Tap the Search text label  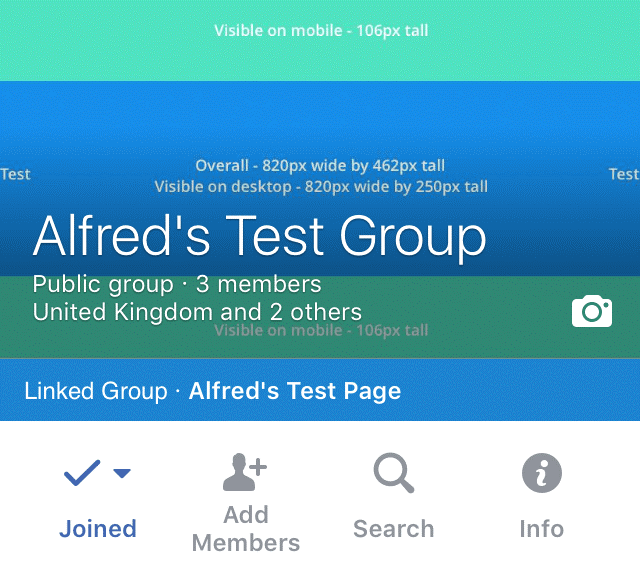(x=393, y=529)
